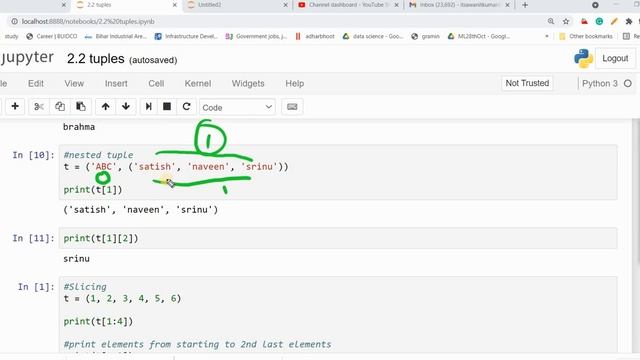Viewport: 640px width, 360px height.
Task: Cut the selected cells with the scissors icon
Action: [39, 107]
